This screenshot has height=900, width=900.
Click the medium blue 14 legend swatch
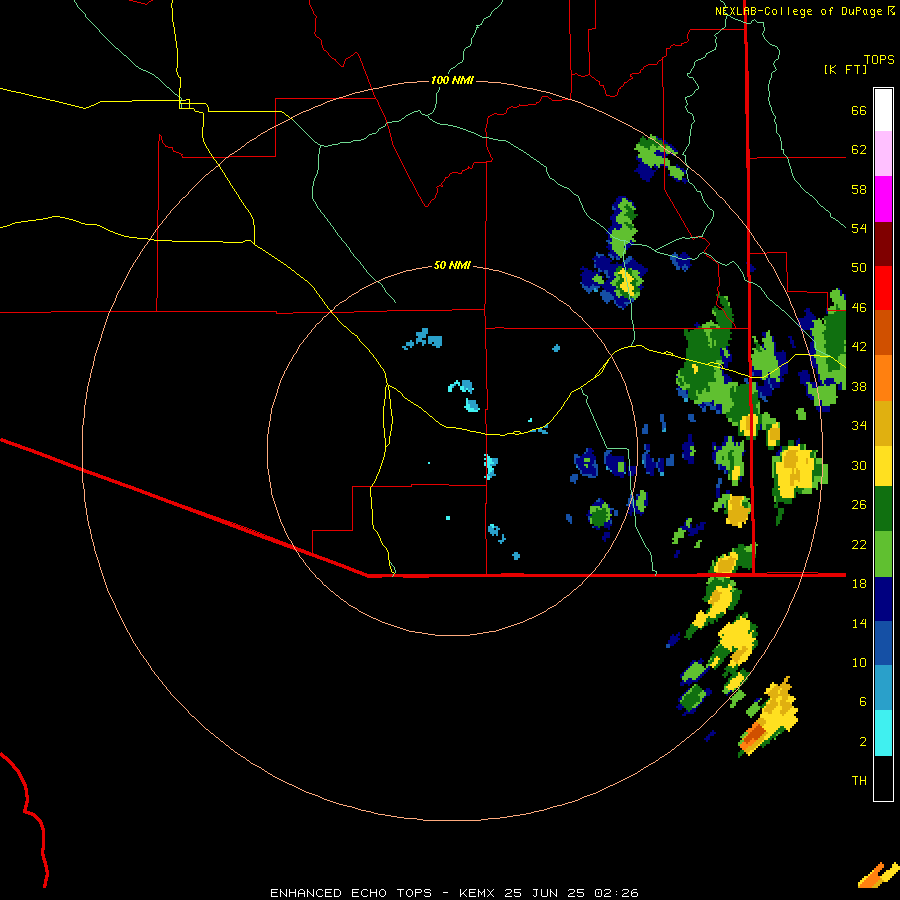pyautogui.click(x=883, y=643)
